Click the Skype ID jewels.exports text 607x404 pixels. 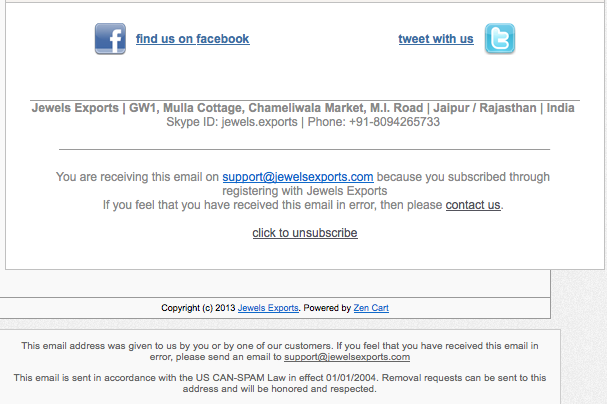click(259, 122)
